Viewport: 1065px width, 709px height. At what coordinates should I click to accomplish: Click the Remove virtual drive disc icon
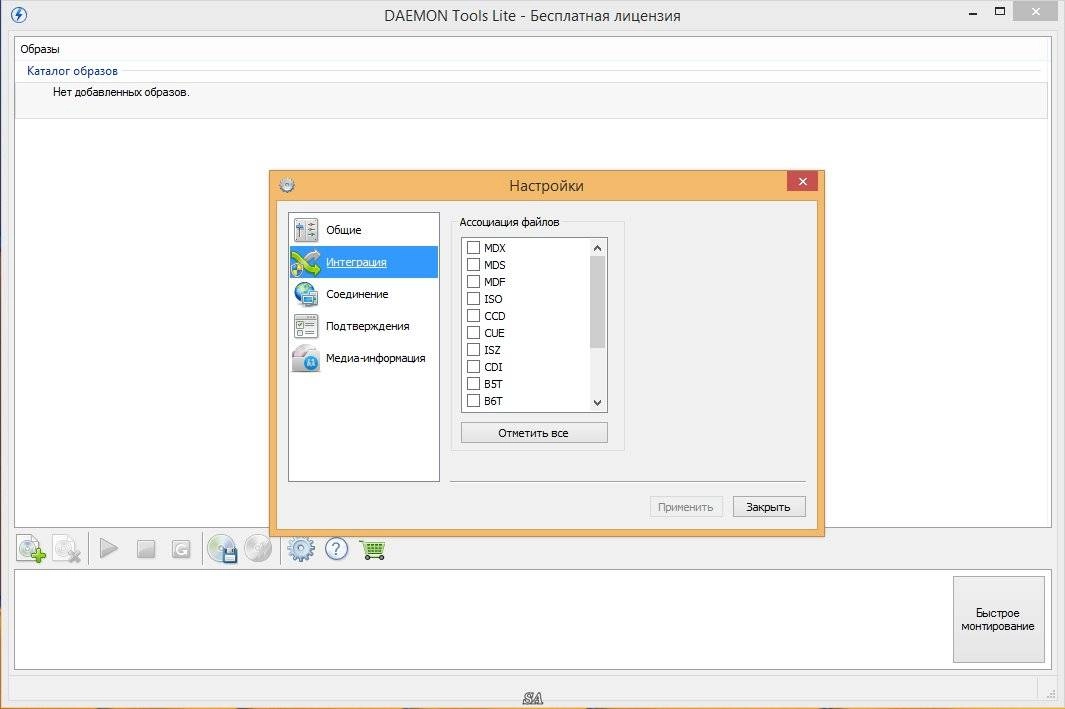(257, 549)
